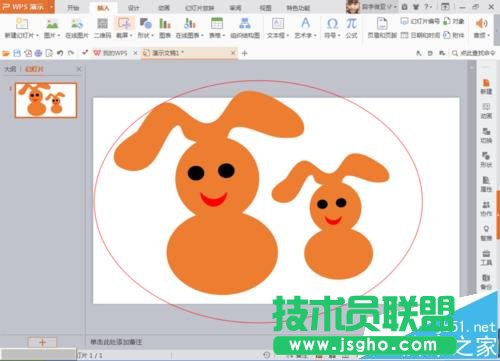Expand the 截屏 screenshot dropdown arrow

point(131,35)
